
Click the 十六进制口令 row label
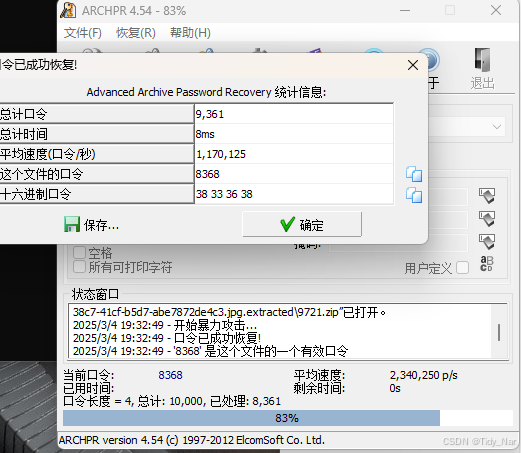point(97,194)
